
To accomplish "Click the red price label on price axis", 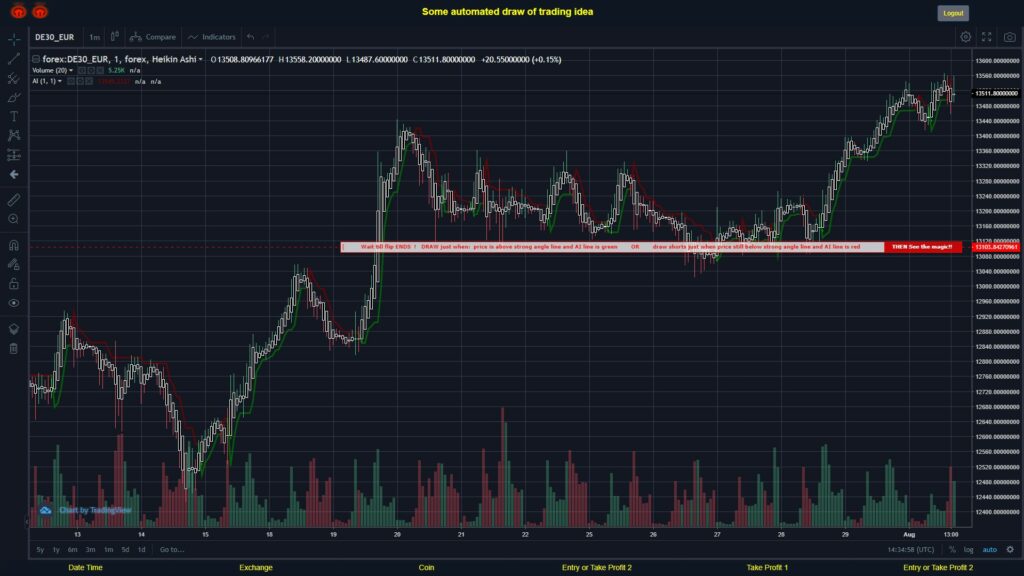I will tap(996, 247).
